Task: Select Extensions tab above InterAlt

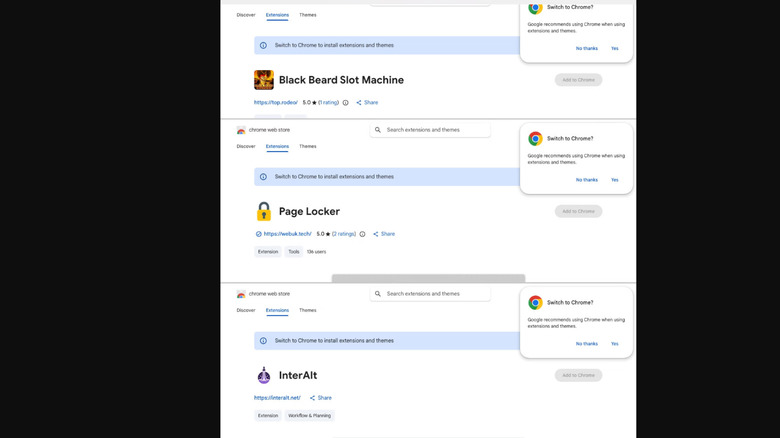Action: [277, 310]
